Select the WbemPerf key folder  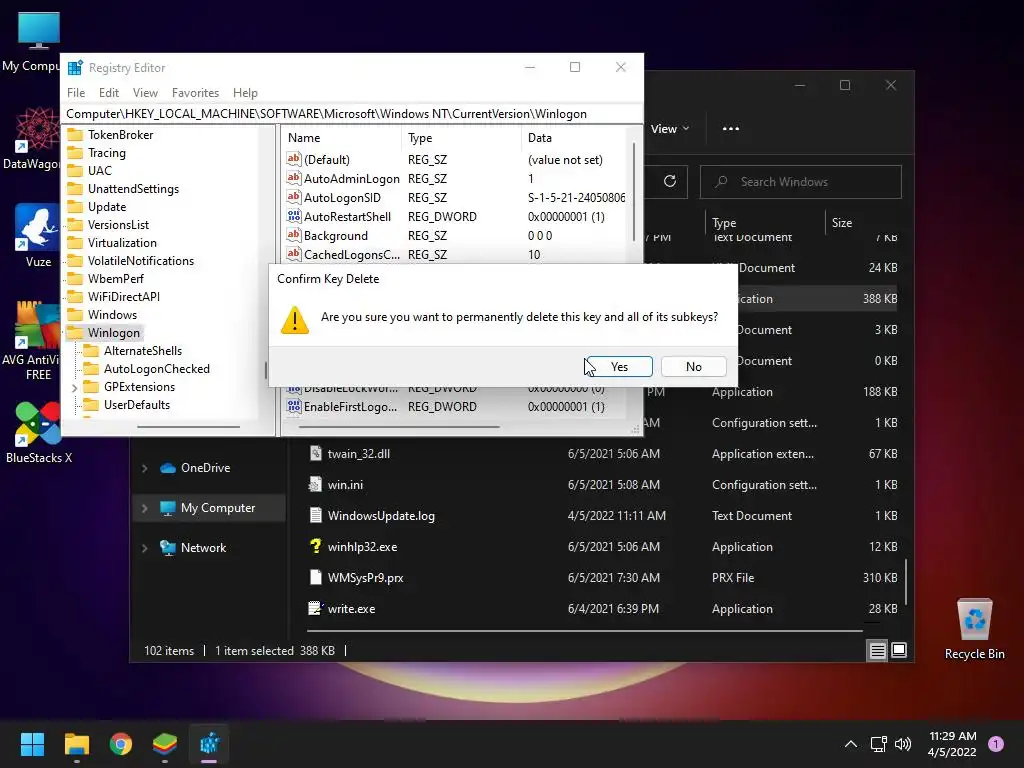(116, 279)
